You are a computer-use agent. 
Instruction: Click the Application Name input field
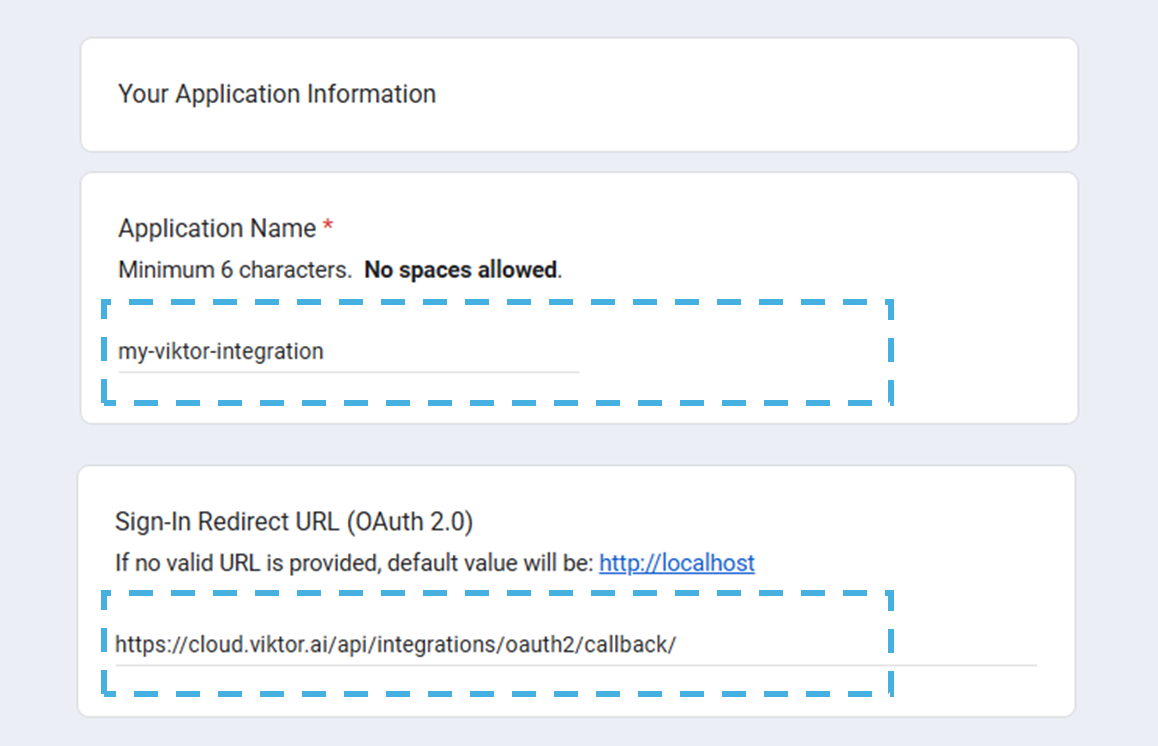348,352
